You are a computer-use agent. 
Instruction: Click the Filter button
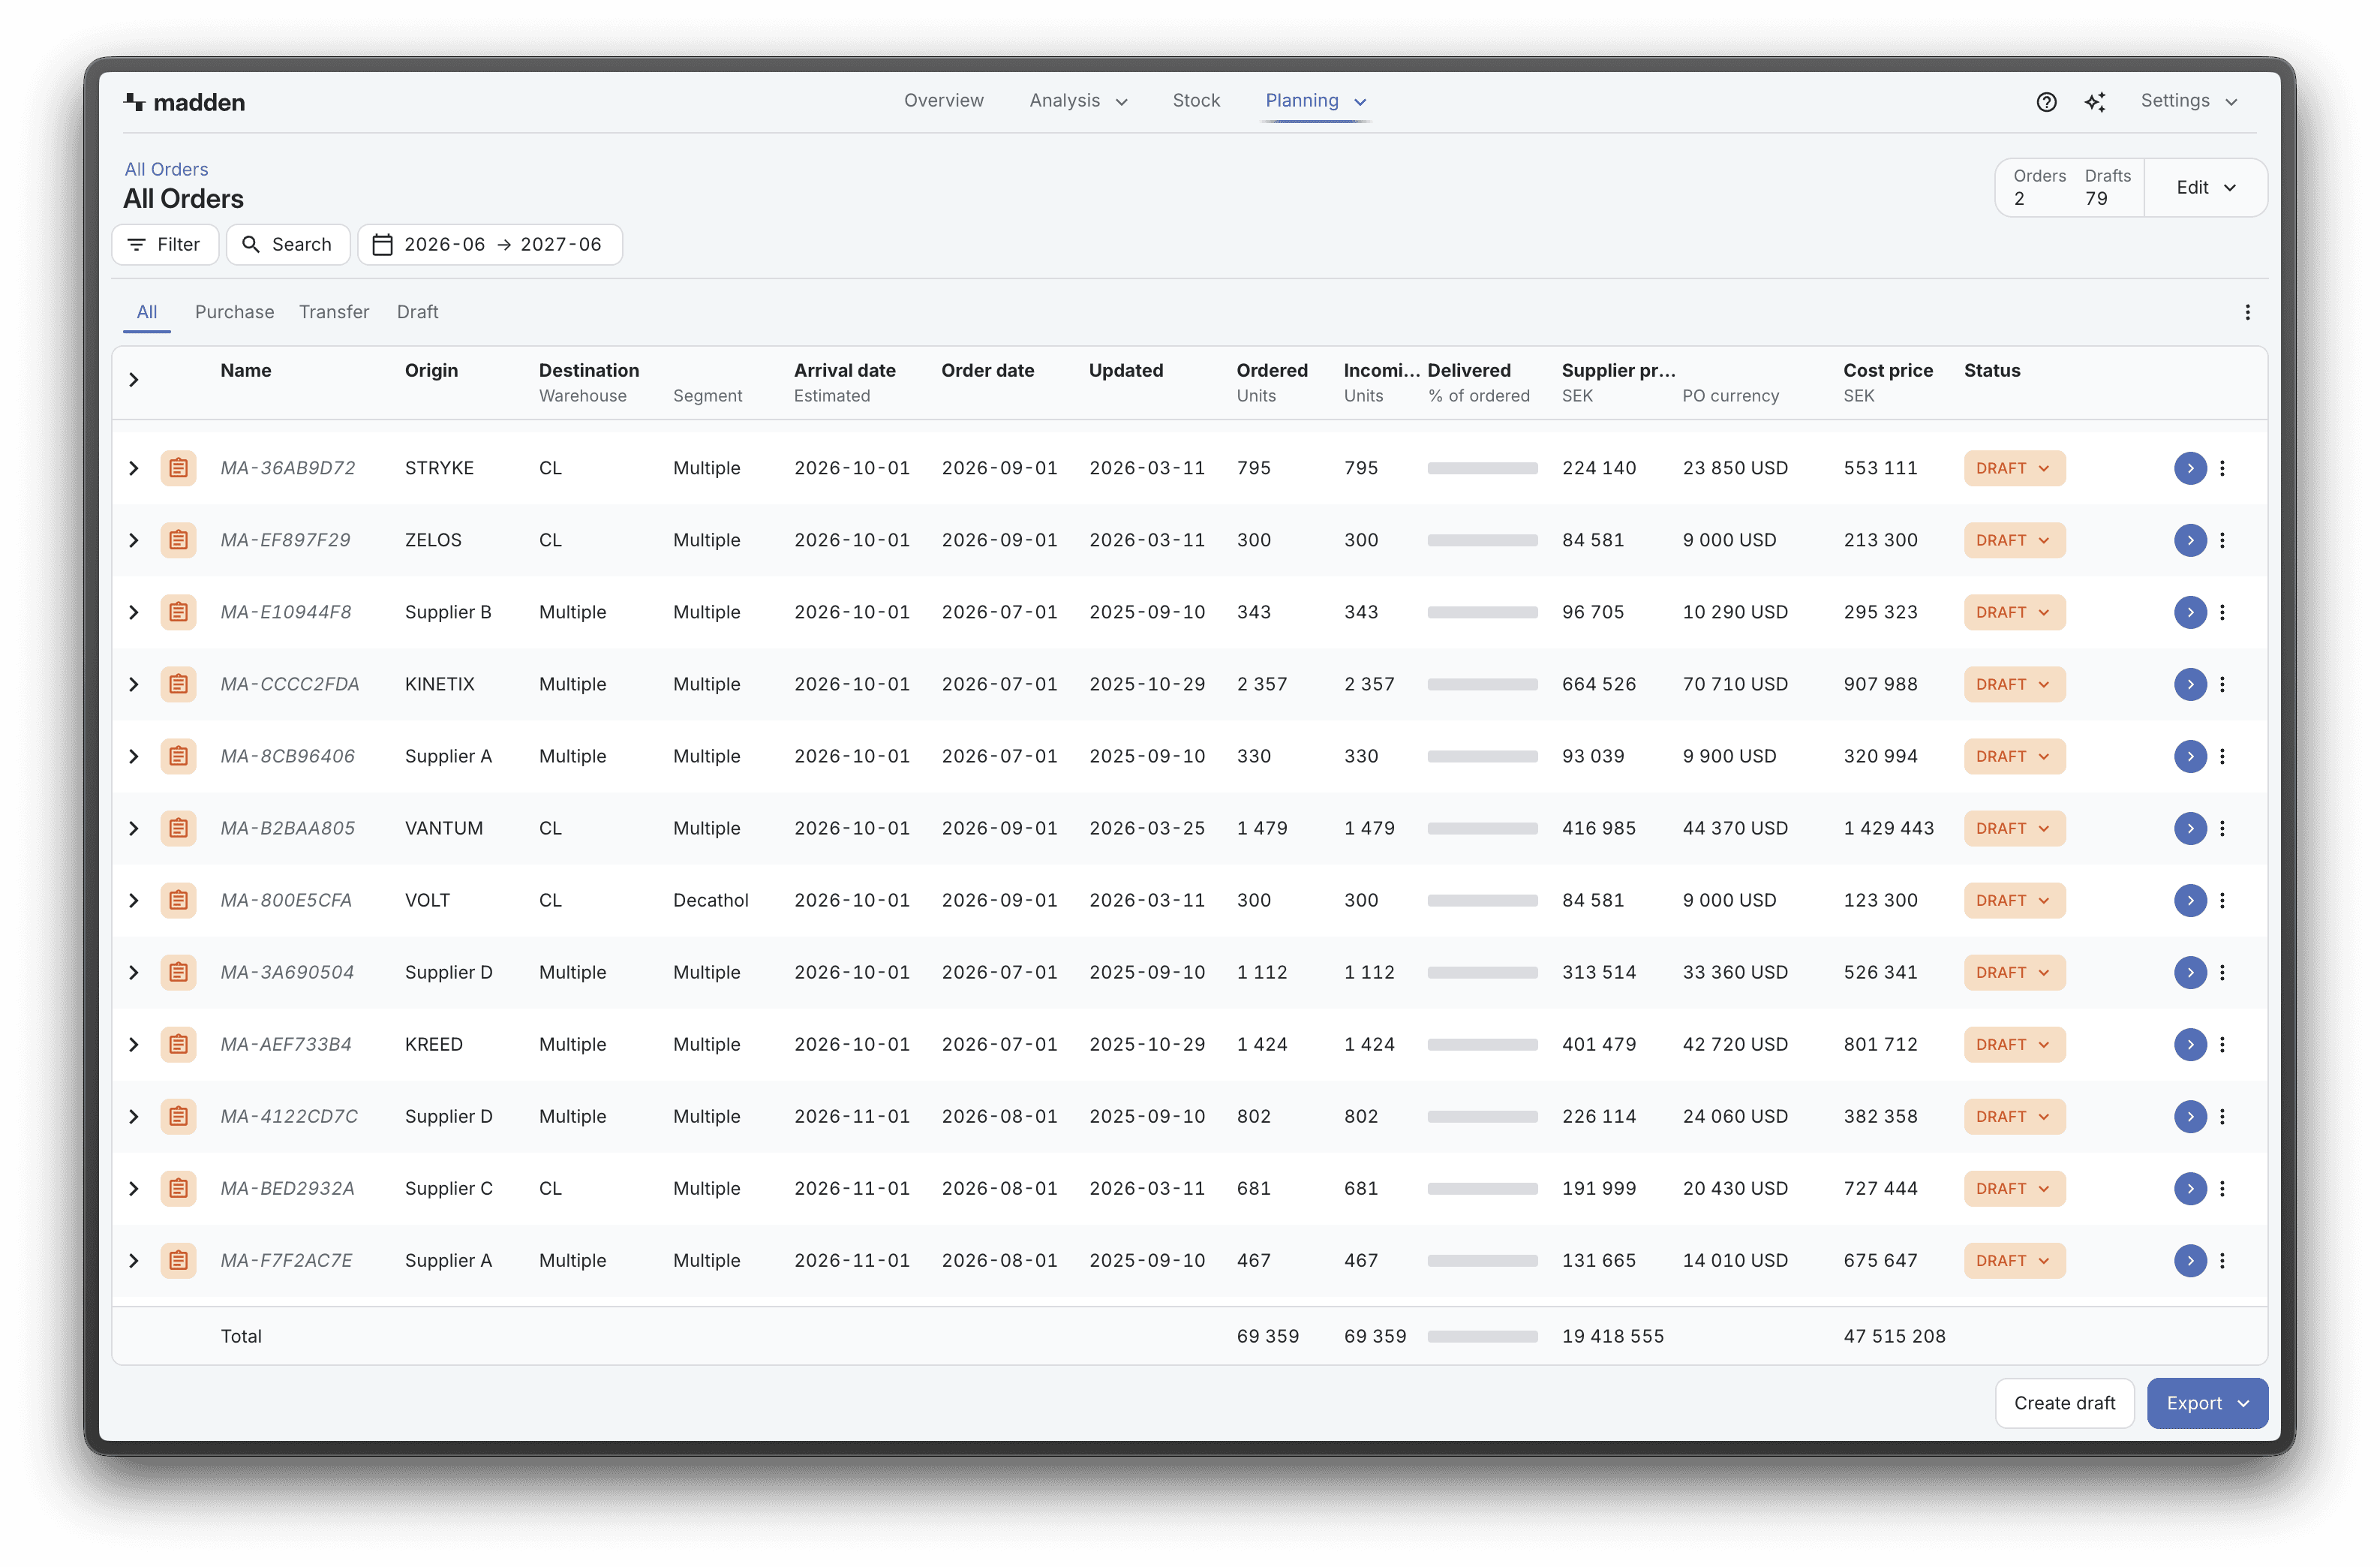(x=165, y=245)
